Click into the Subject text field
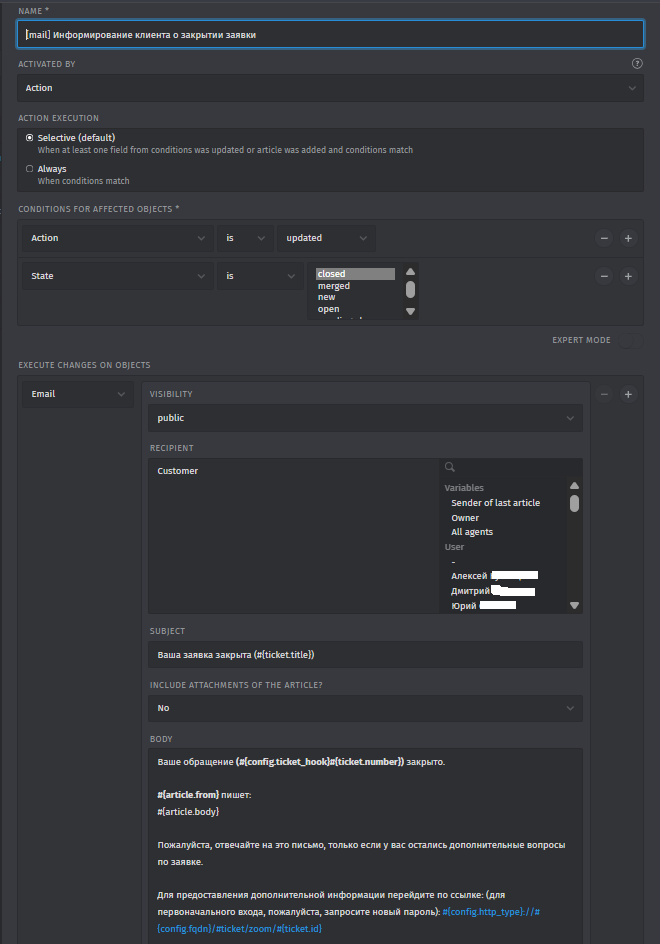Screen dimensions: 660x944 pyautogui.click(x=365, y=654)
